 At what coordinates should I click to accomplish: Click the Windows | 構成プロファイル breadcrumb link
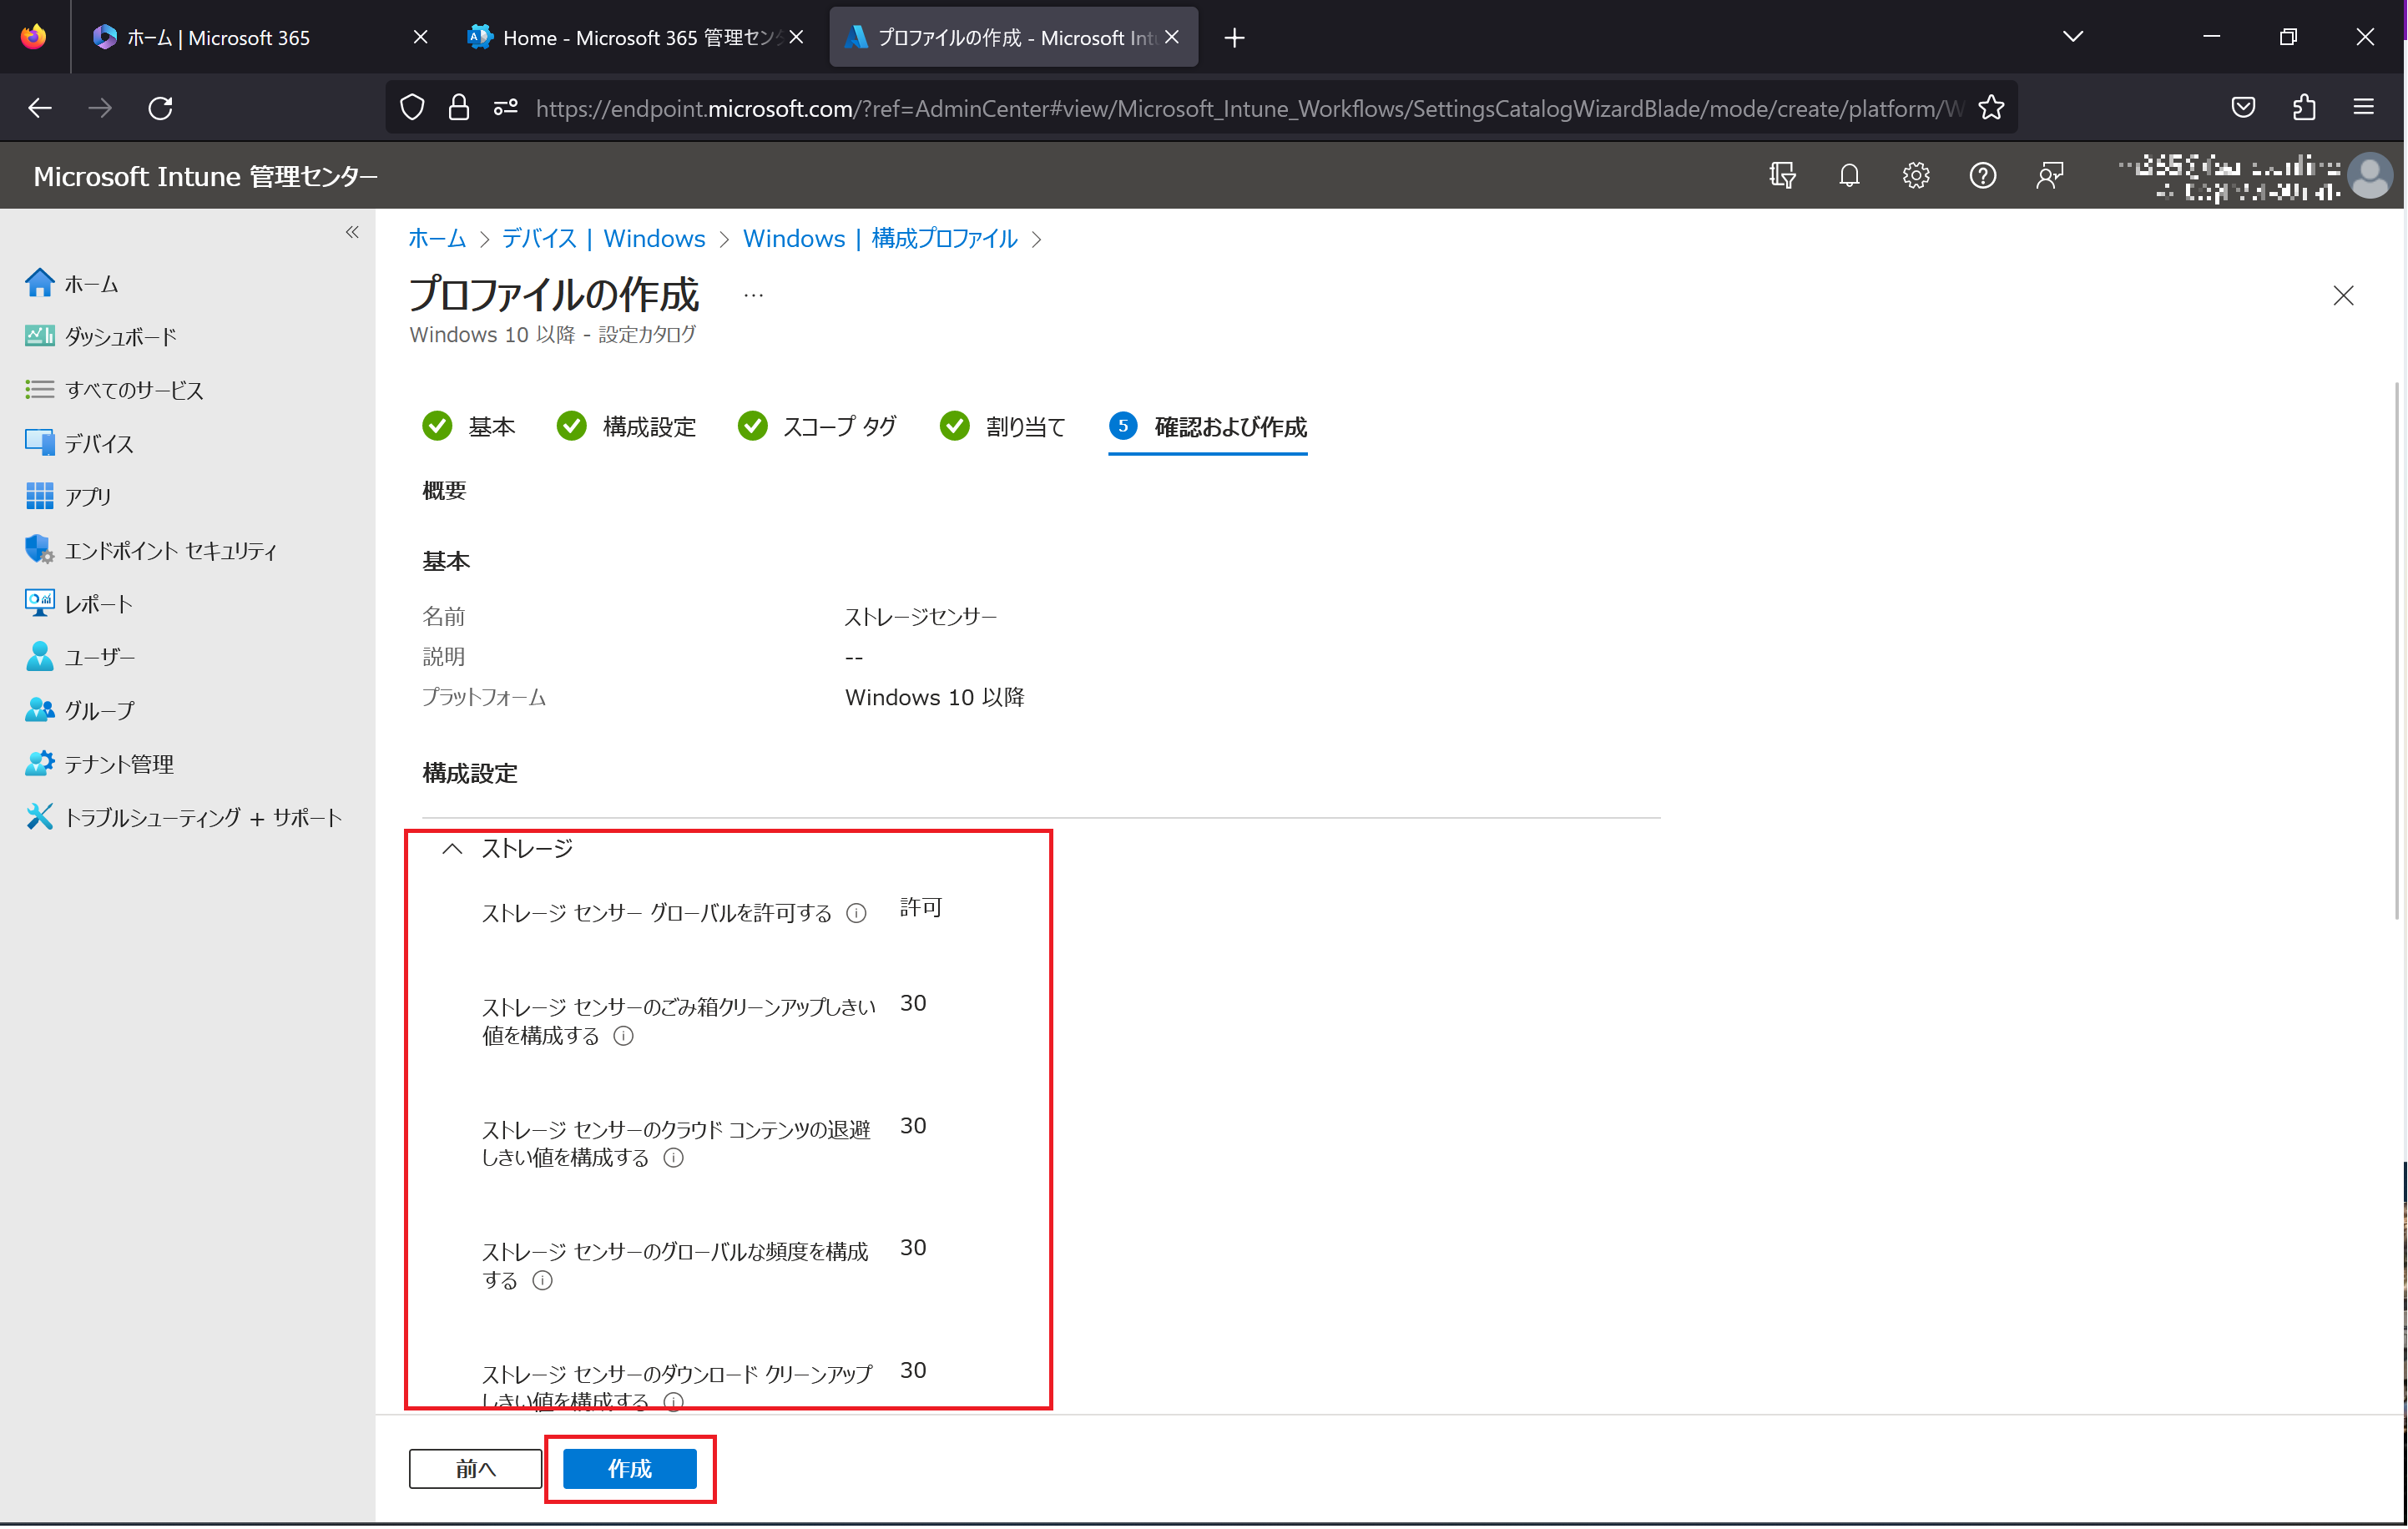tap(880, 238)
